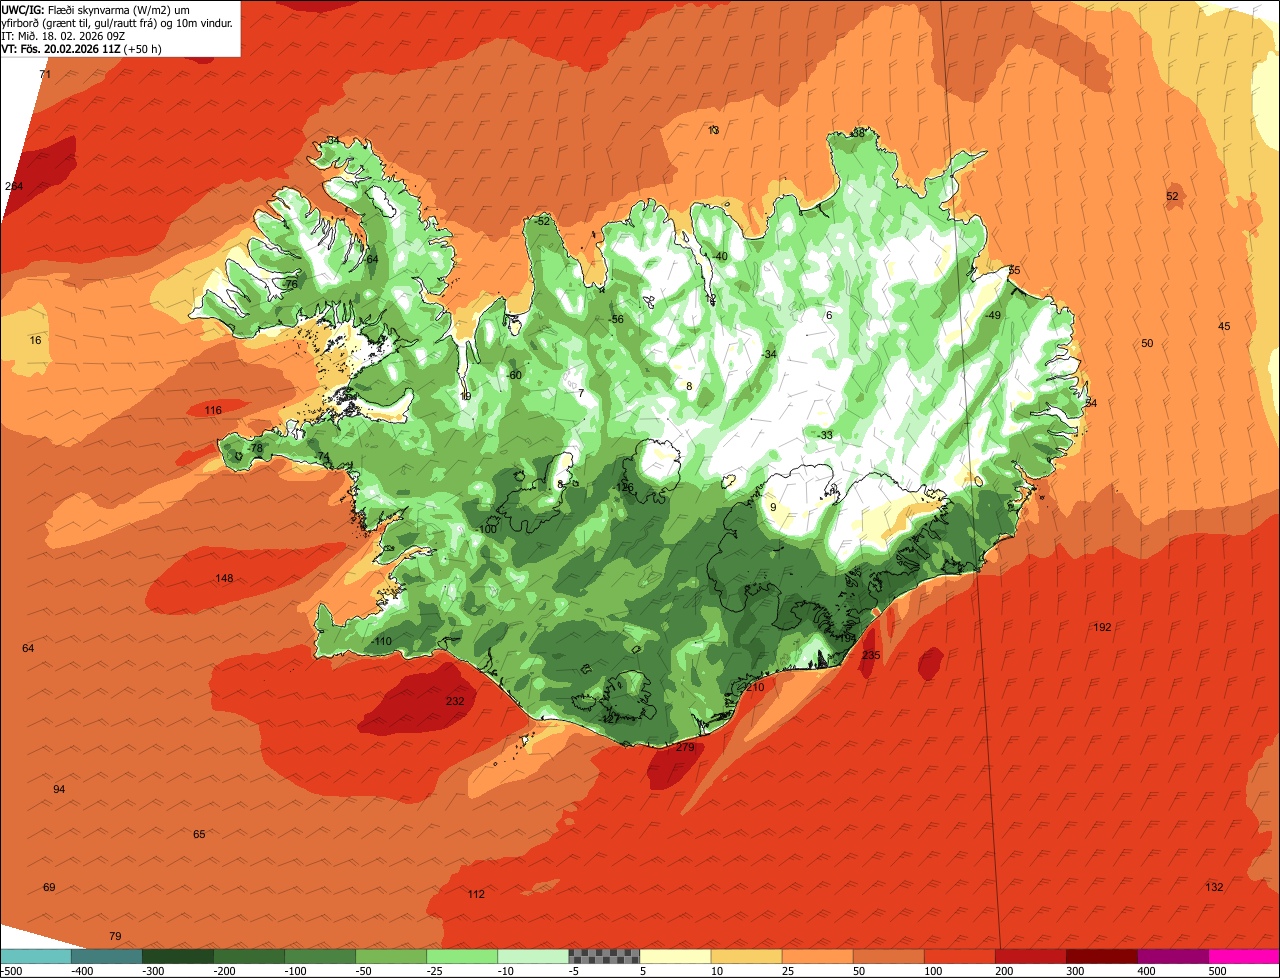
Task: Click the map value 52 in the northeast sea
Action: pos(1172,197)
